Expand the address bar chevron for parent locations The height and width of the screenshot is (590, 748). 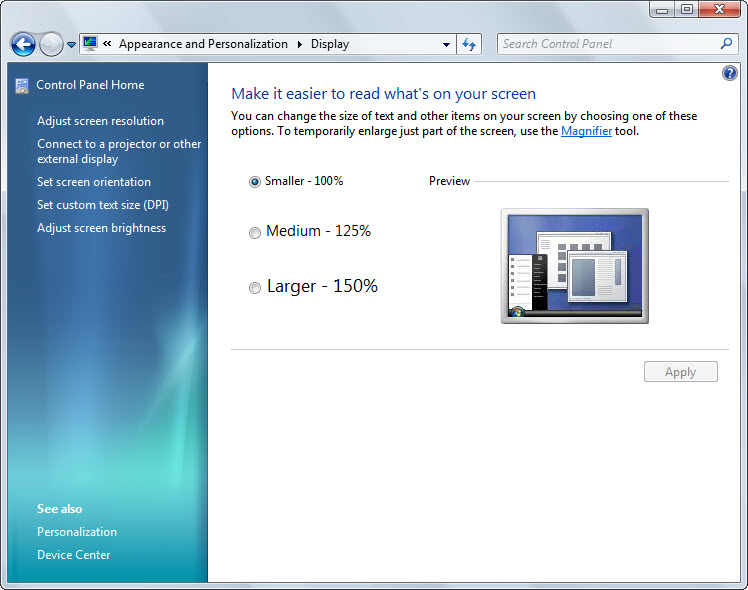click(x=107, y=44)
